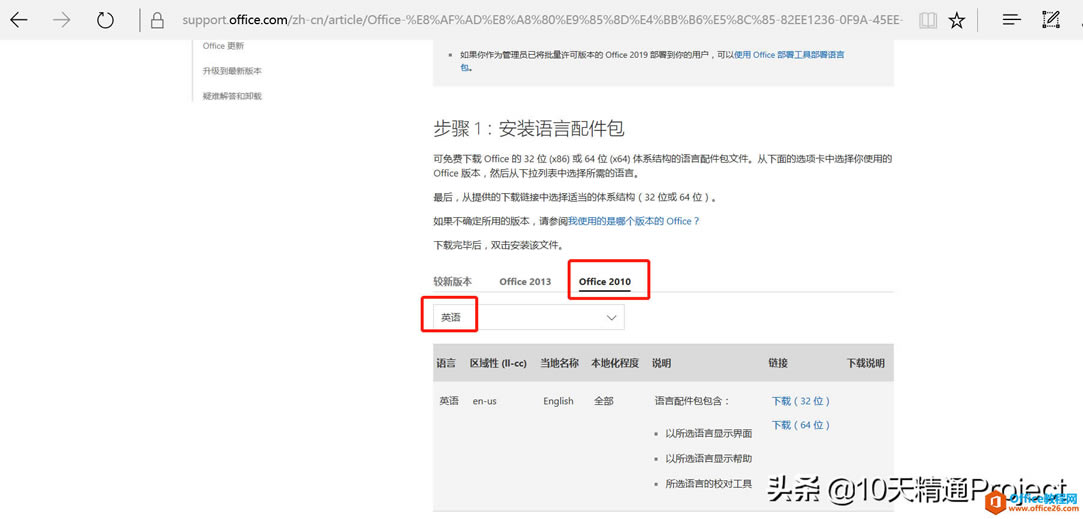Open the Hub three-lines icon
1083x519 pixels.
pyautogui.click(x=1011, y=20)
